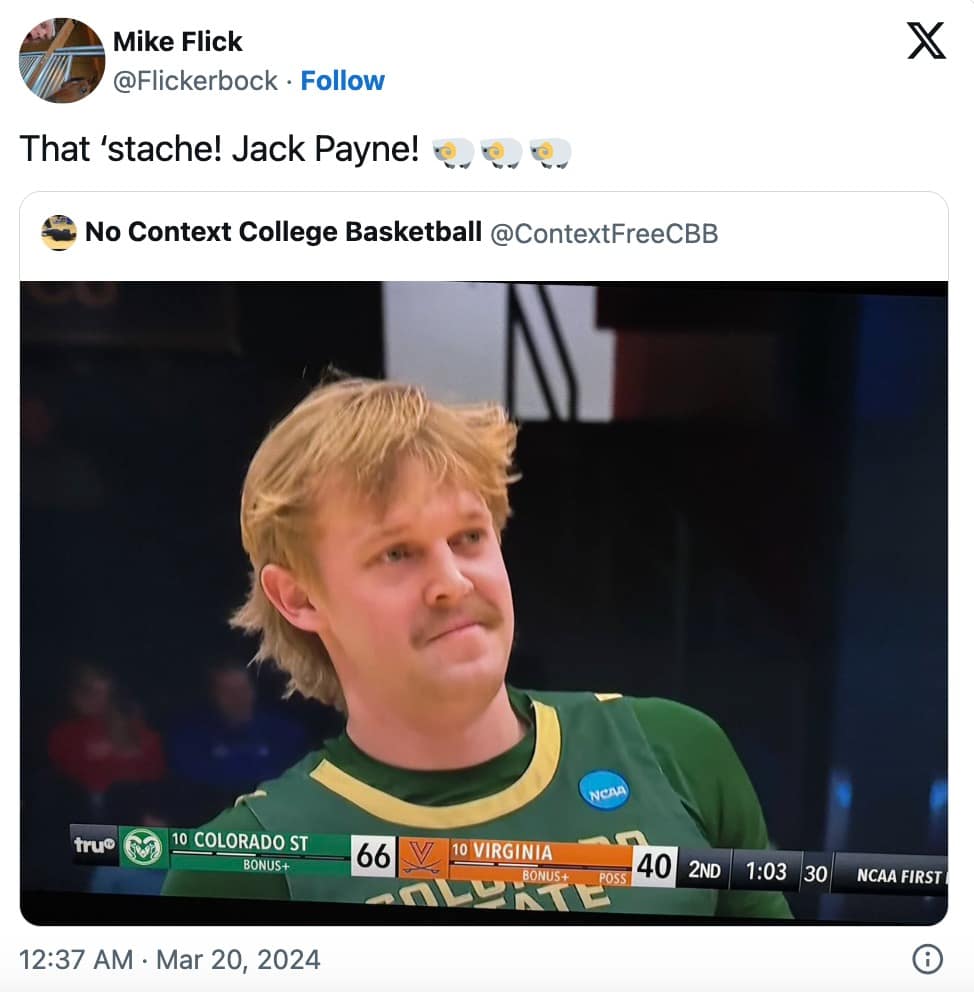This screenshot has height=992, width=974.
Task: Click the No Context College Basketball avatar
Action: [58, 230]
